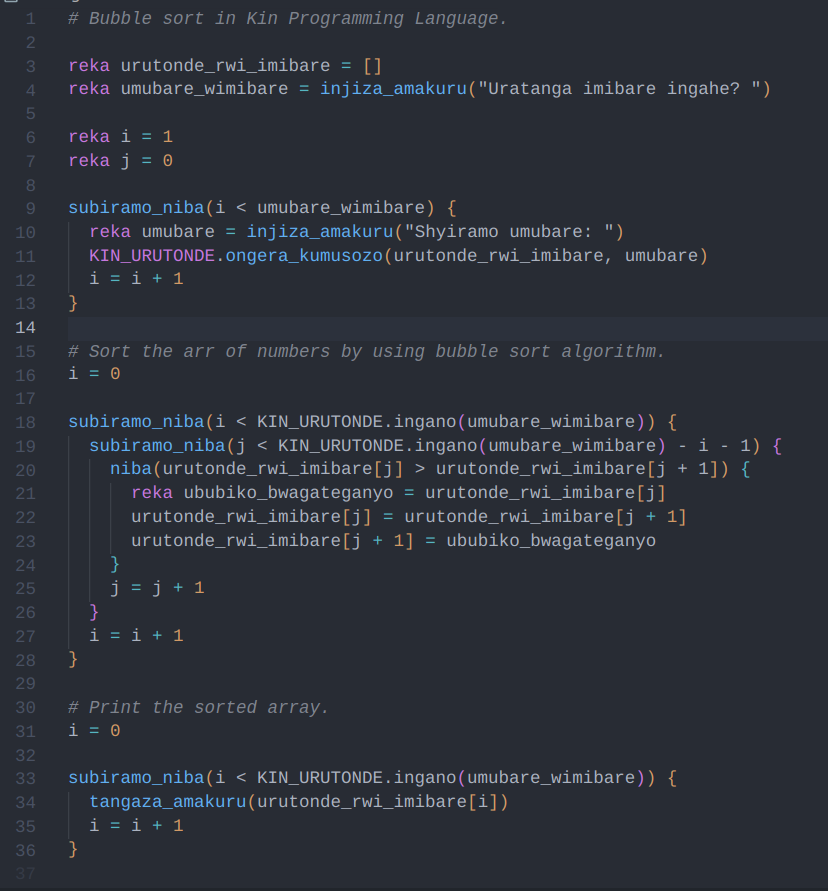The width and height of the screenshot is (828, 891).
Task: Click the teal closing brace on line 24
Action: (115, 564)
